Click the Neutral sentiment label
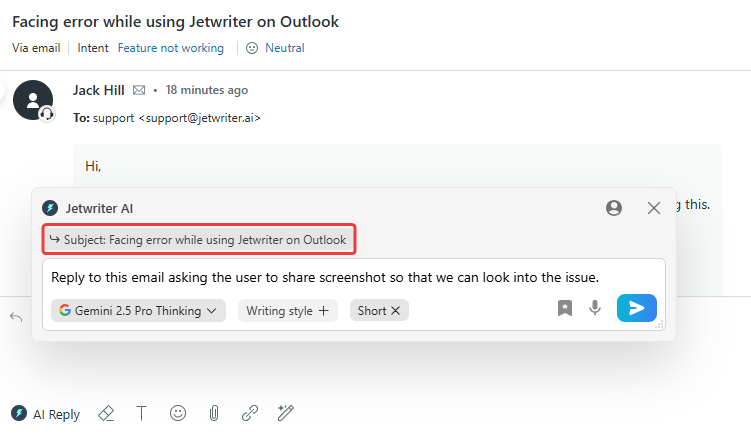Viewport: 751px width, 436px height. tap(284, 48)
